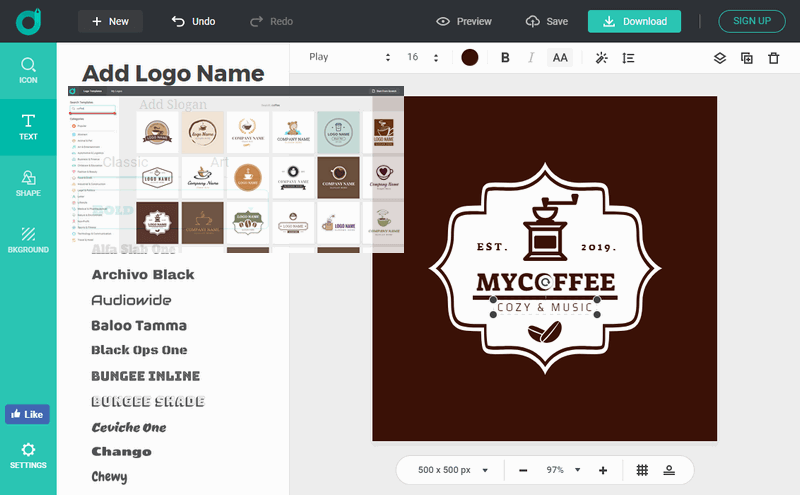
Task: Open the text effects magic wand
Action: 601,58
